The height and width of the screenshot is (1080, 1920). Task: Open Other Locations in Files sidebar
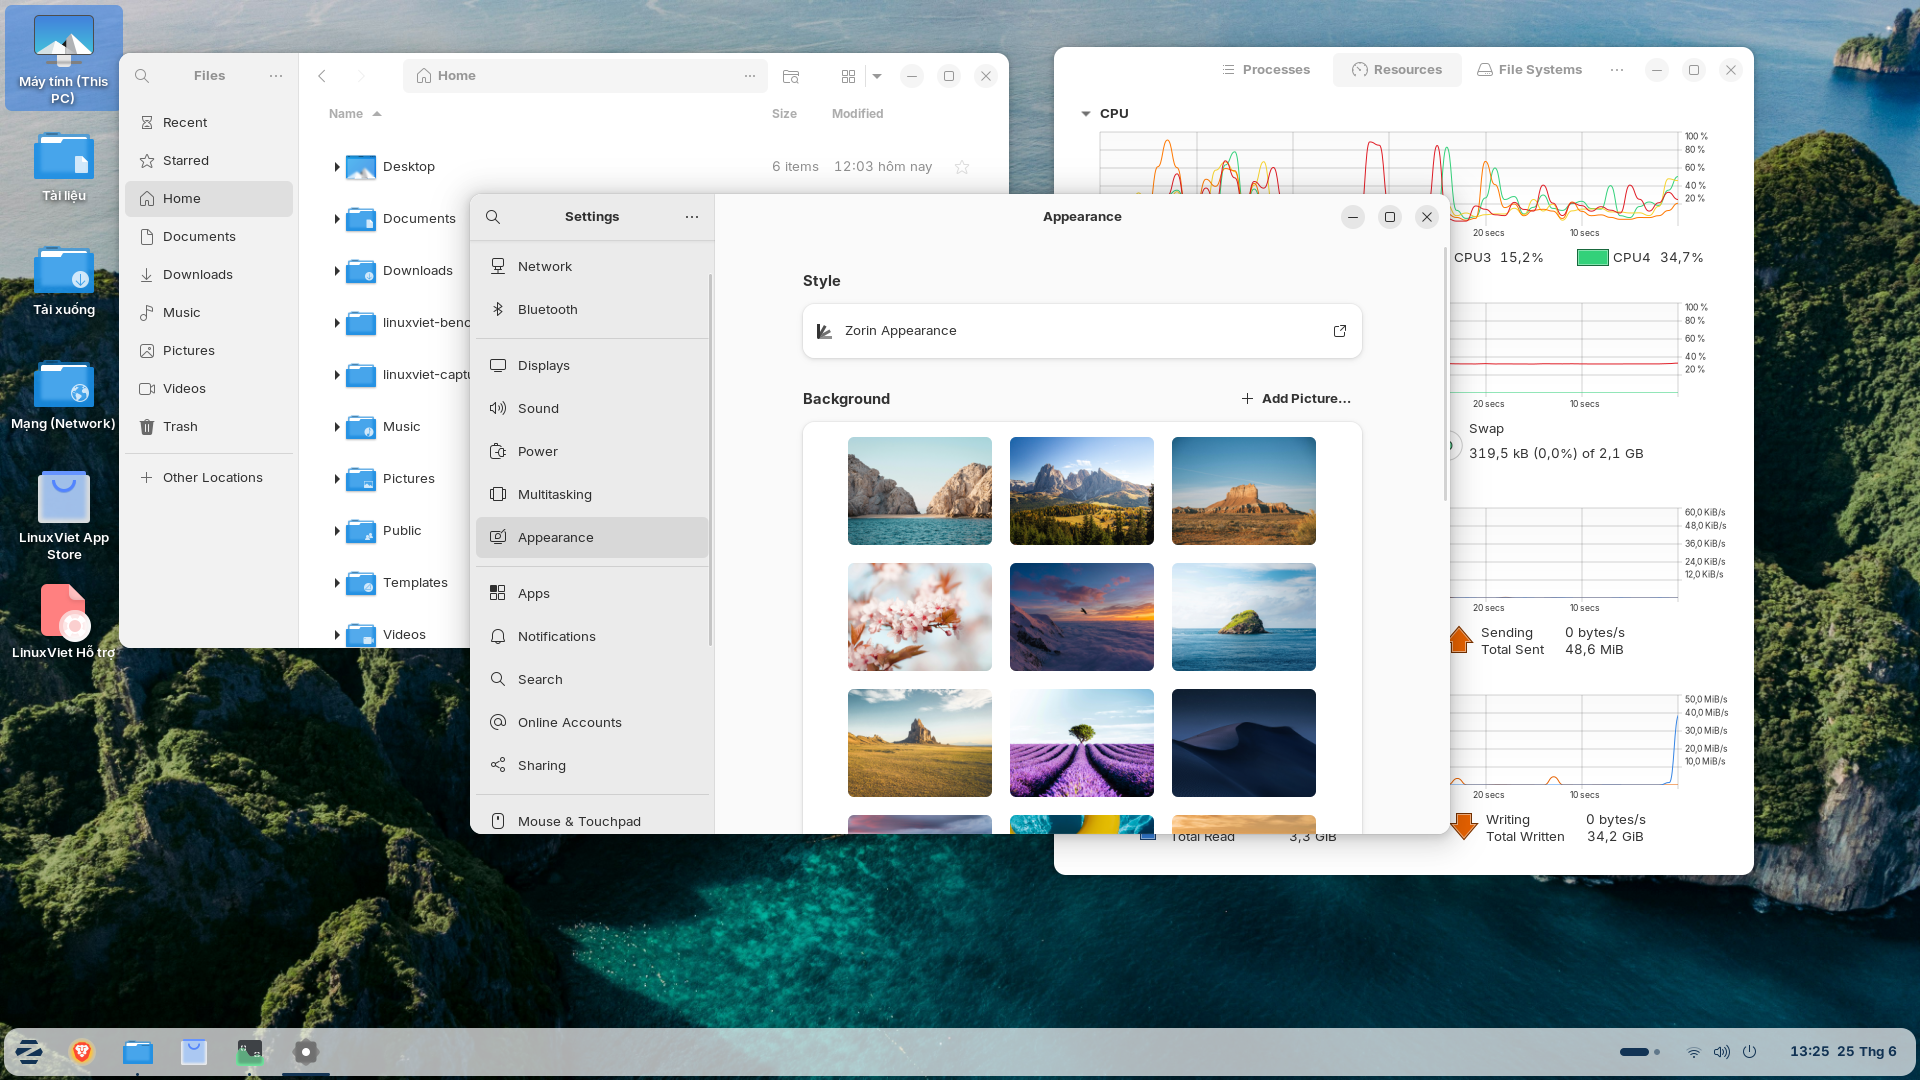[209, 478]
